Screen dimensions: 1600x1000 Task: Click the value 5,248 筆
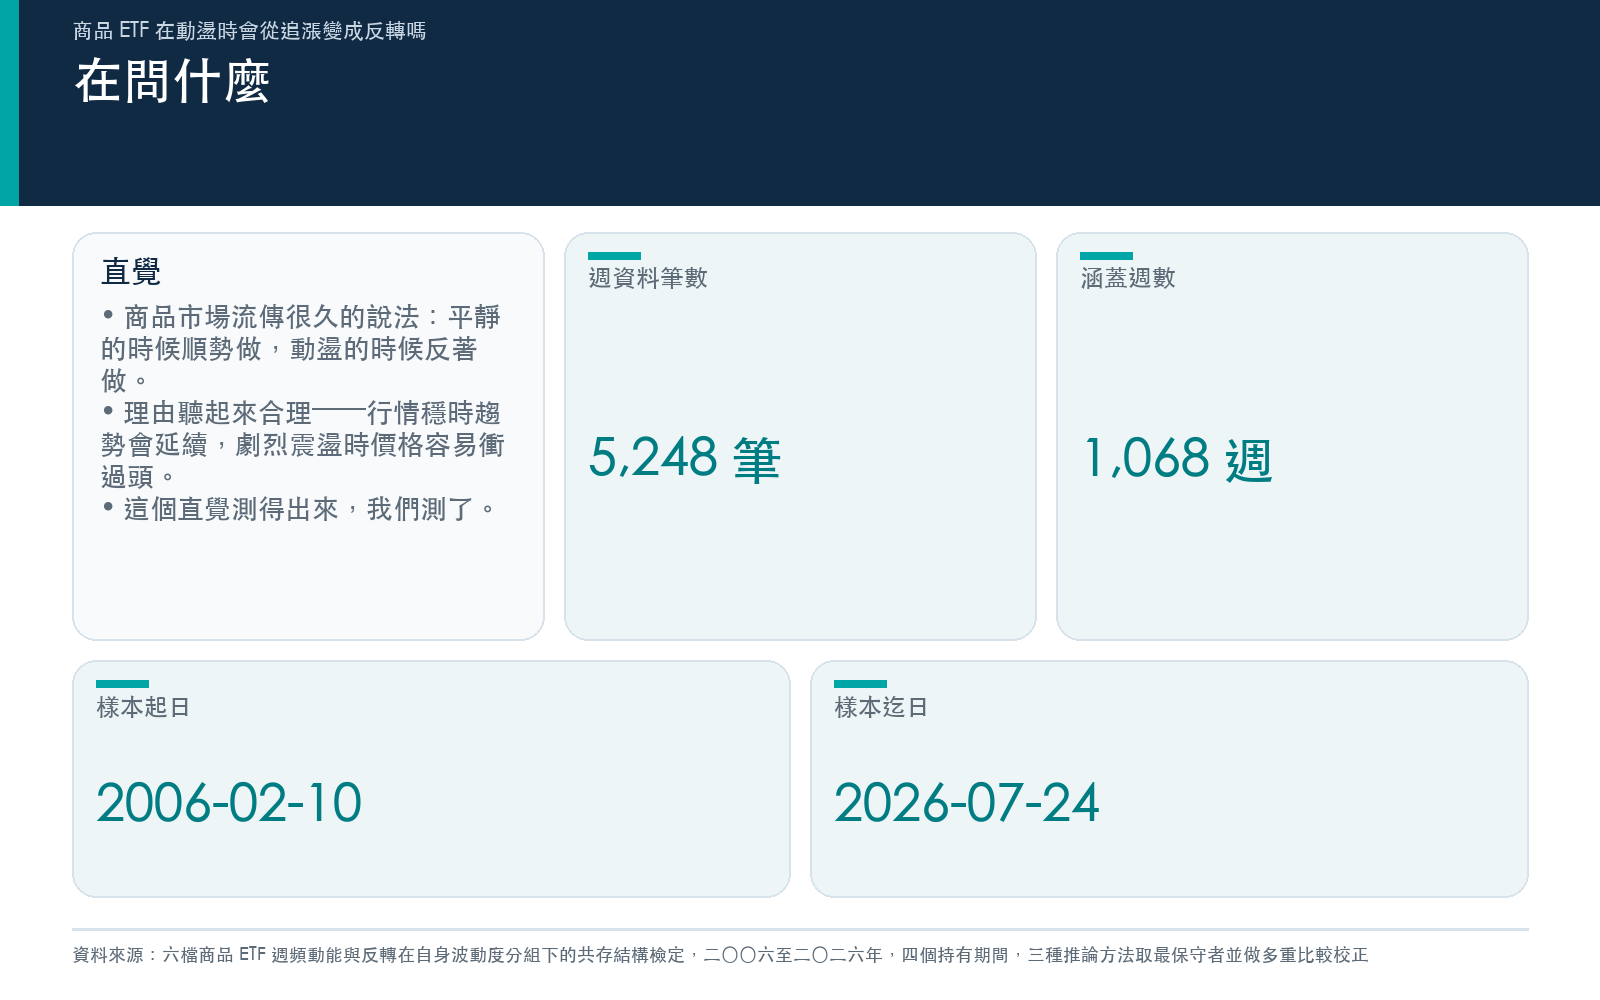[x=685, y=459]
